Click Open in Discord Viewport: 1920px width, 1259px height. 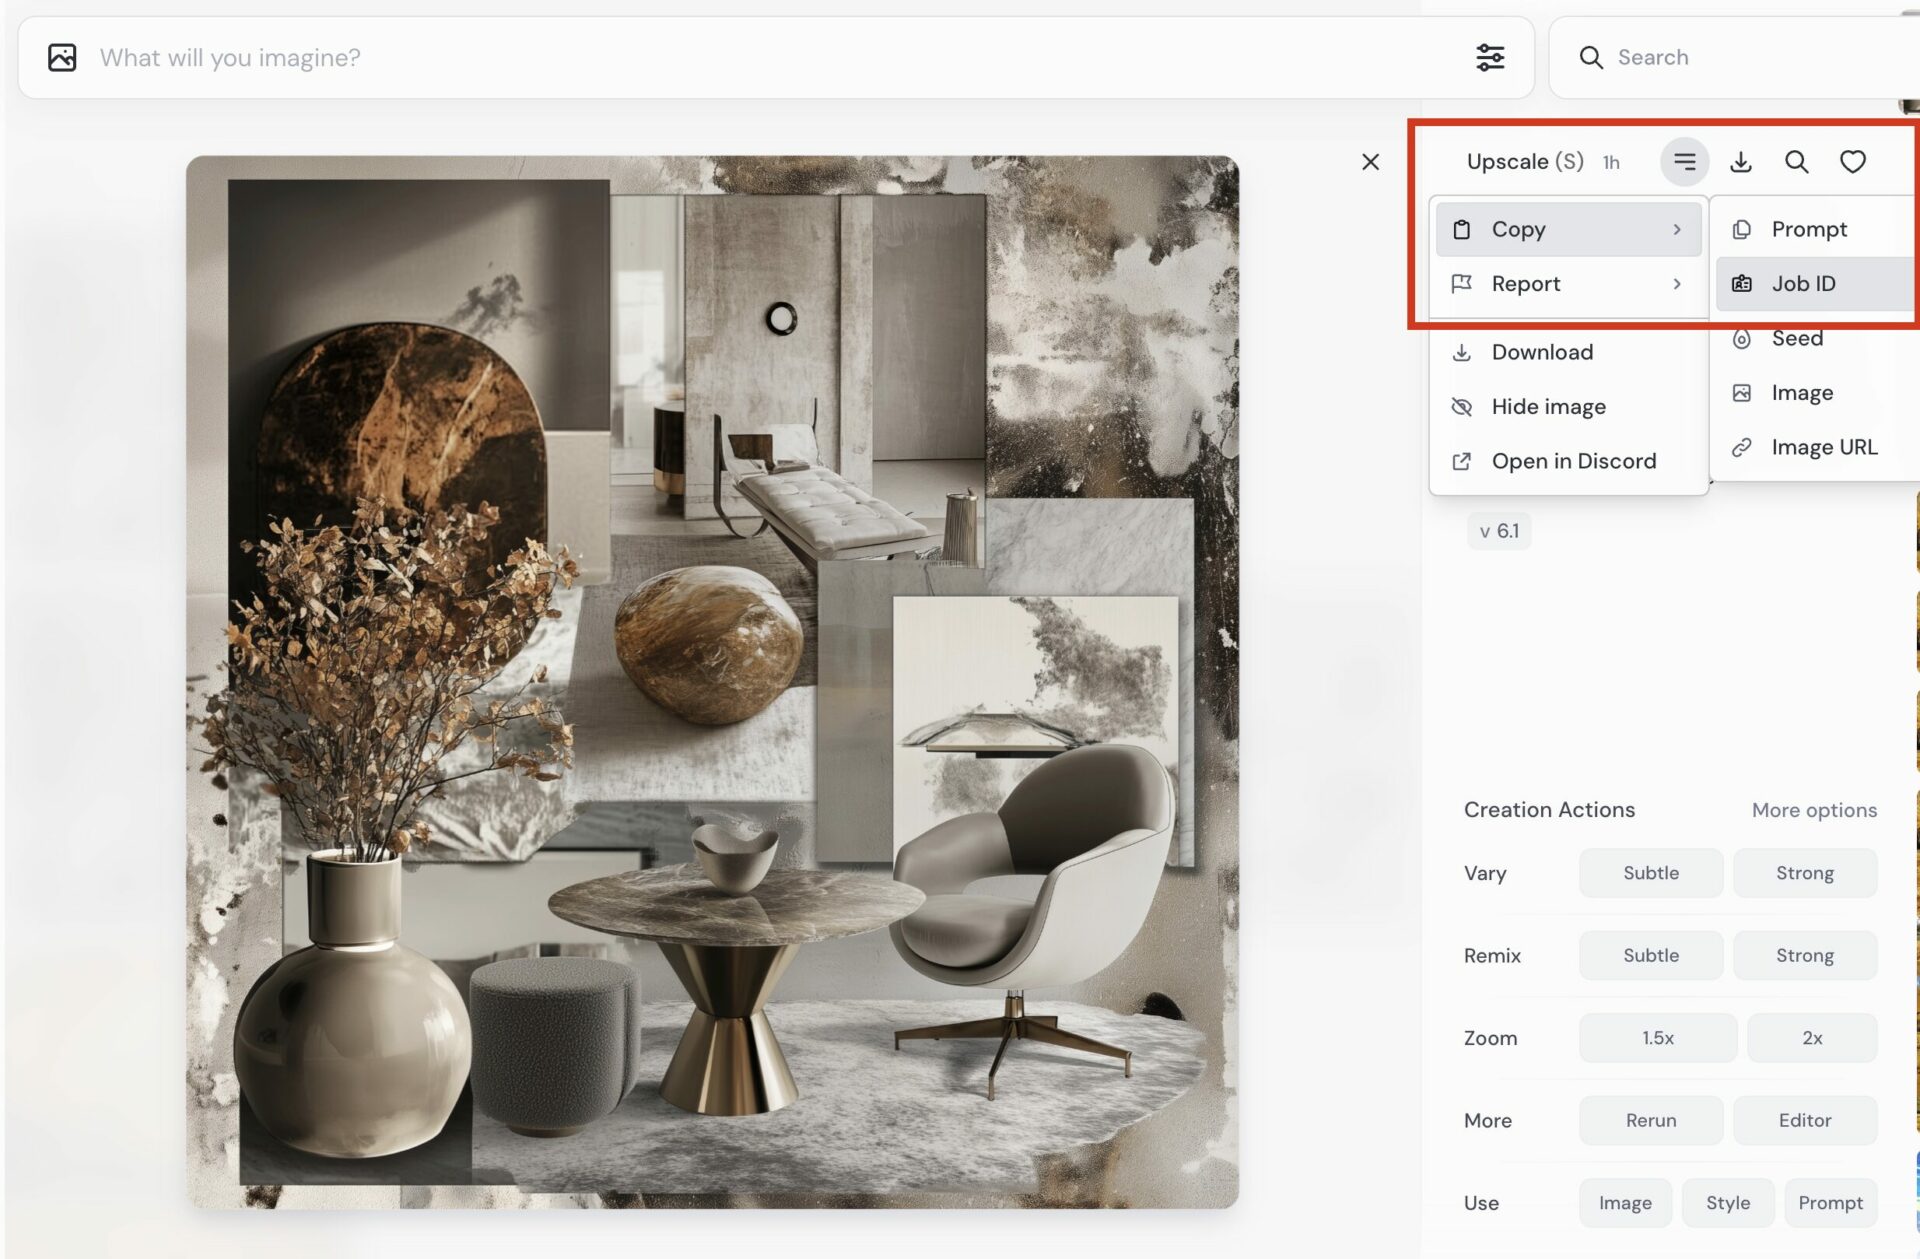pos(1573,461)
